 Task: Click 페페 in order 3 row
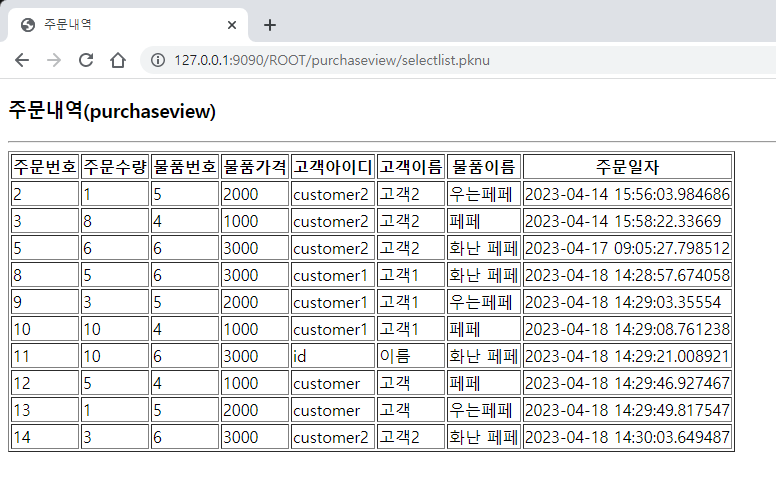[484, 221]
